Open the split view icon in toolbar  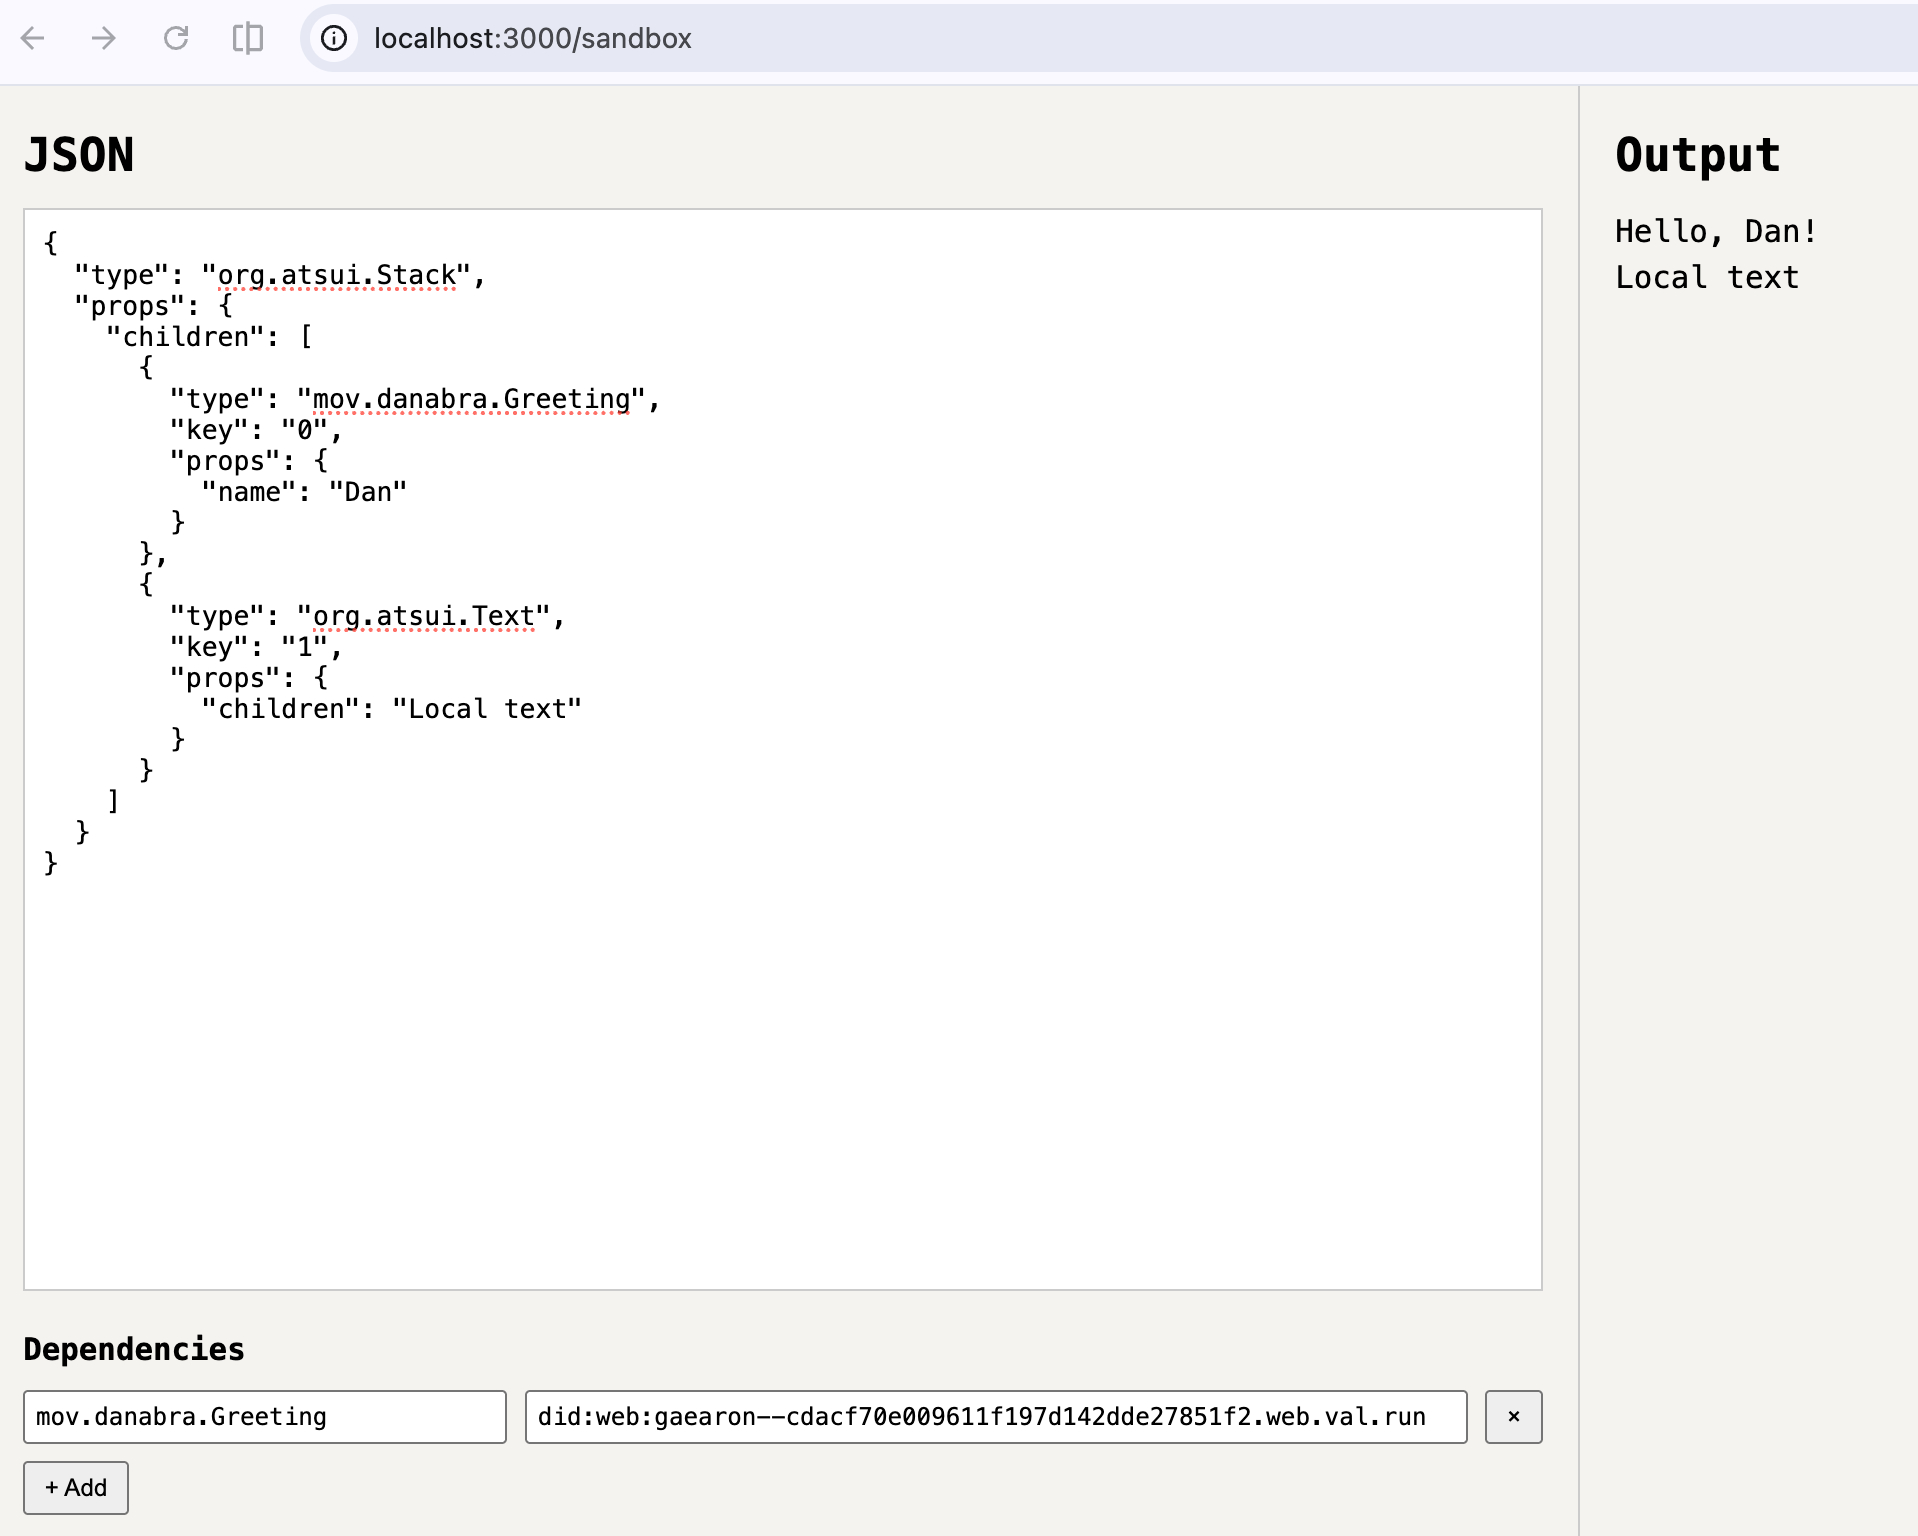[x=247, y=39]
